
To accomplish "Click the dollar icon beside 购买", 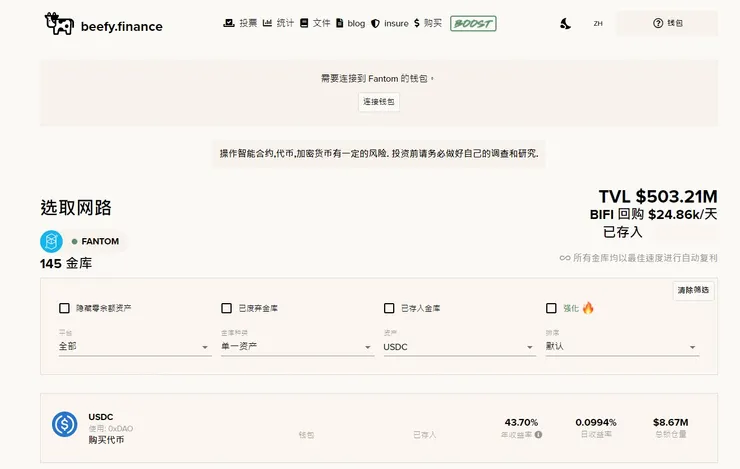I will pos(417,23).
